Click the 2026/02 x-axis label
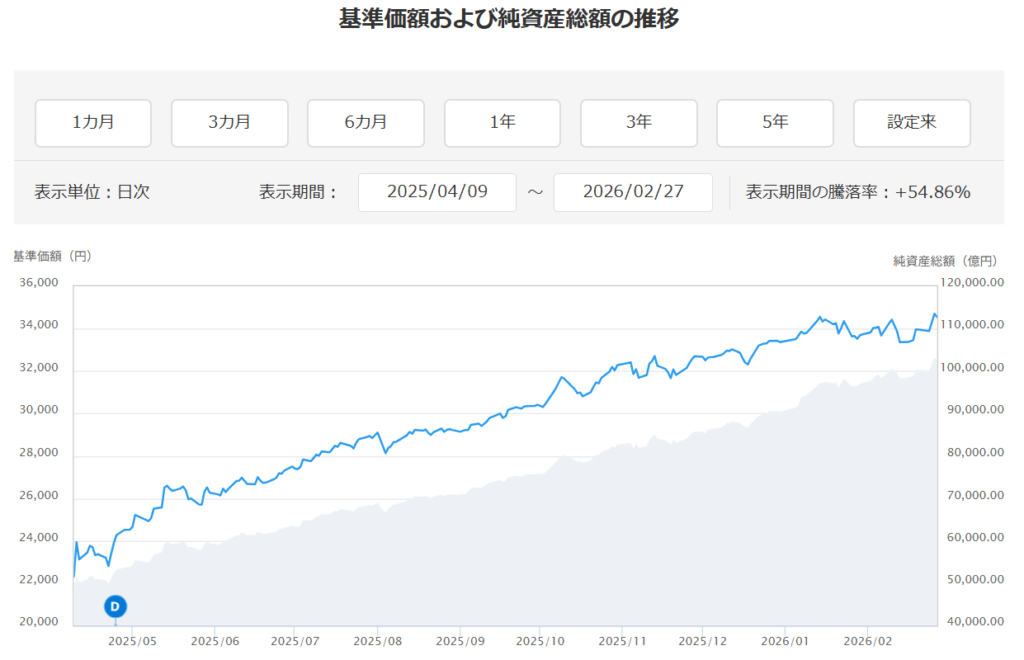1024x660 pixels. point(868,641)
